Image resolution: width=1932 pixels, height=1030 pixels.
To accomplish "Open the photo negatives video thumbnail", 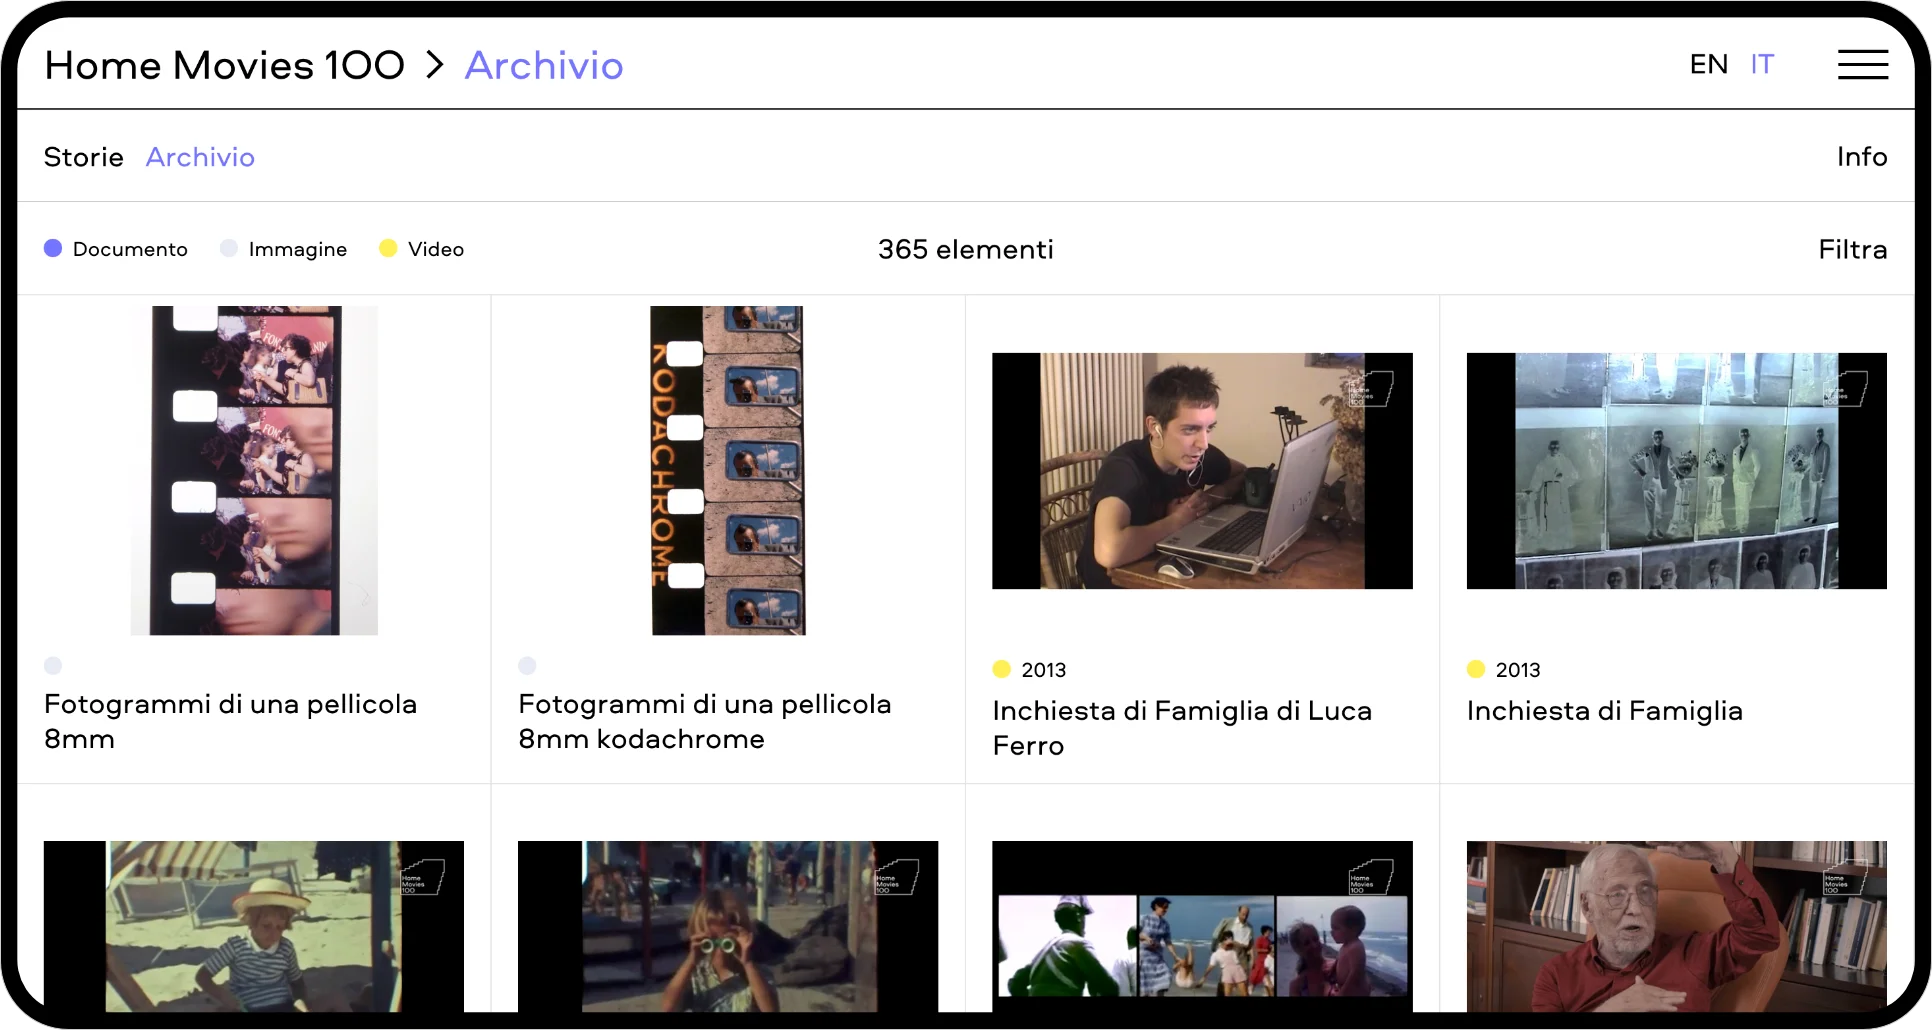I will pos(1676,470).
